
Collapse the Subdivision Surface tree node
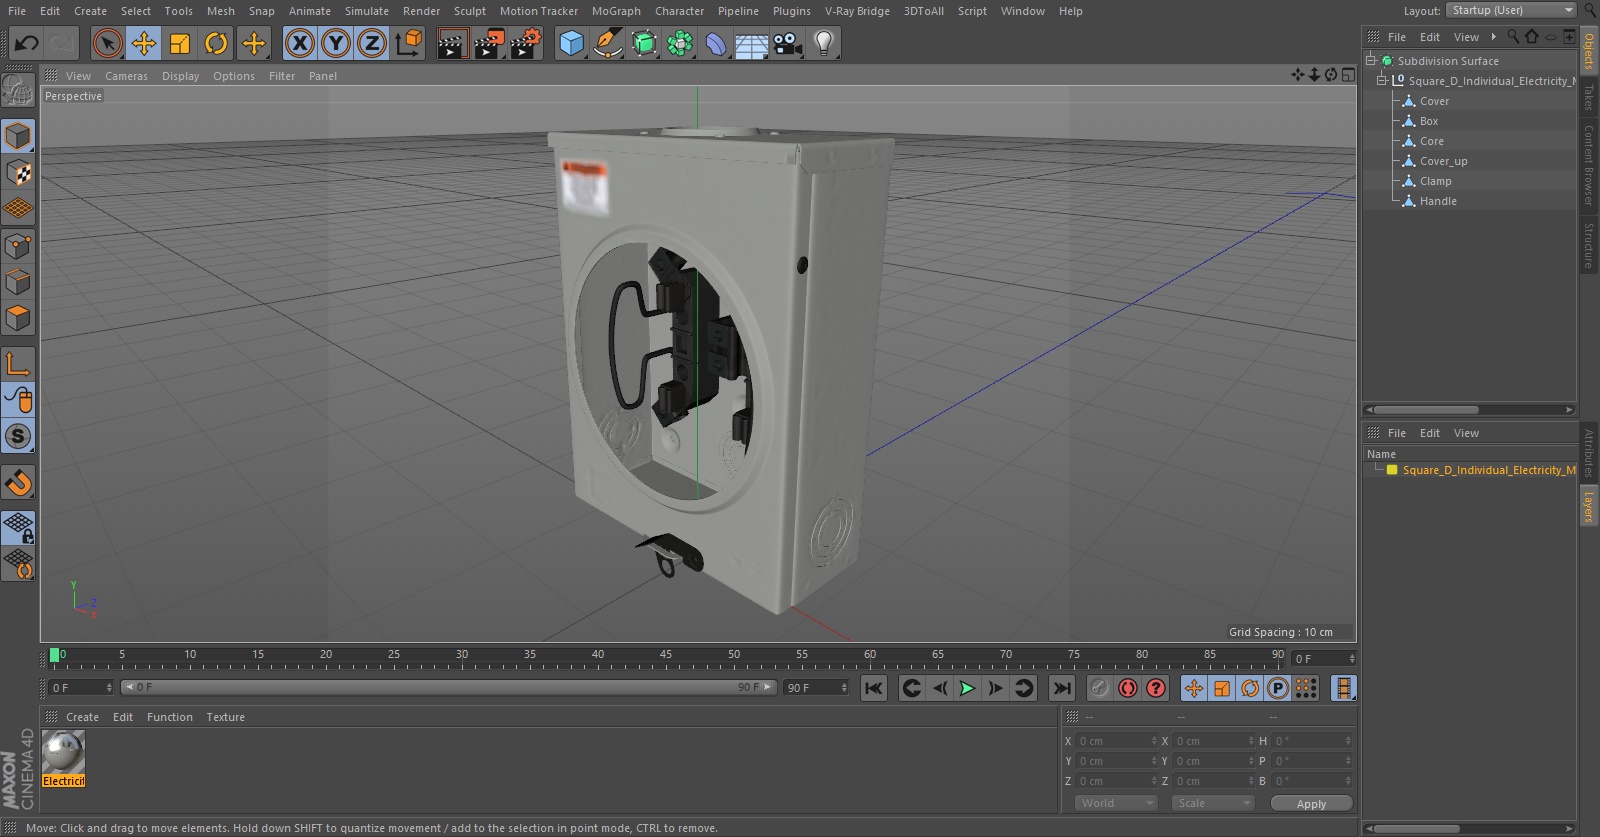(1371, 60)
